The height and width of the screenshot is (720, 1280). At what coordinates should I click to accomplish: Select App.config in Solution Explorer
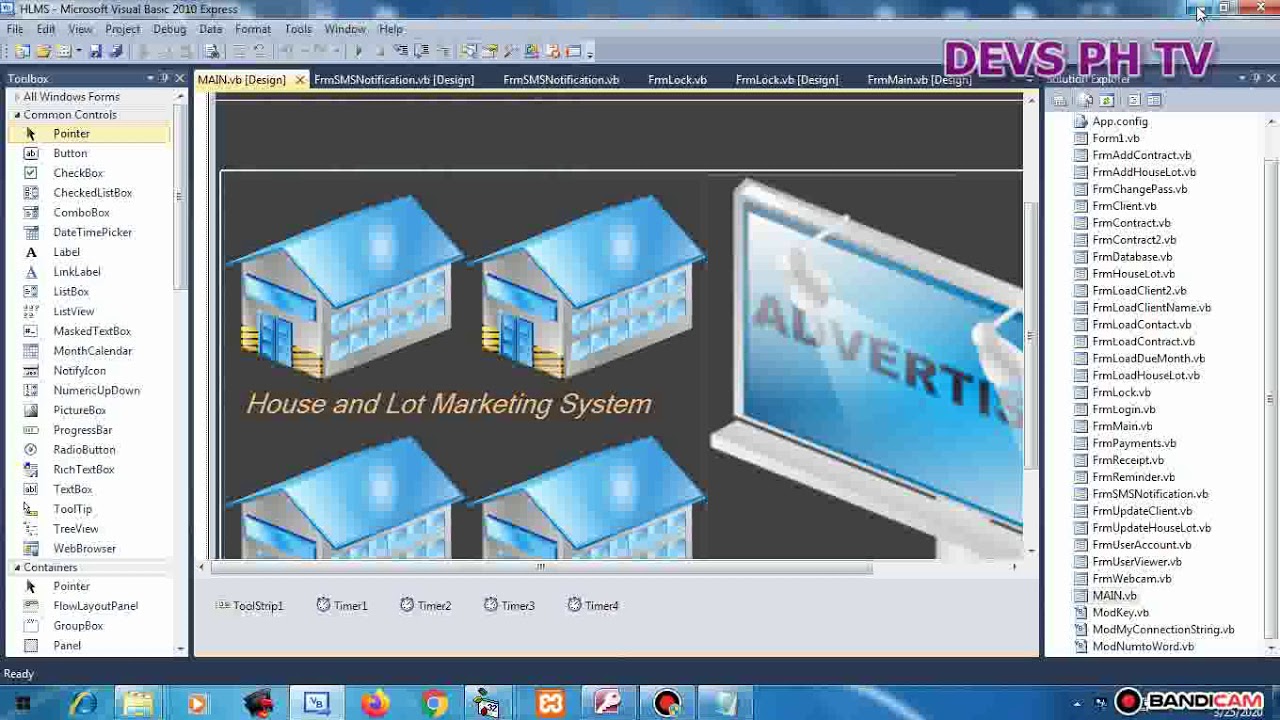pyautogui.click(x=1119, y=121)
